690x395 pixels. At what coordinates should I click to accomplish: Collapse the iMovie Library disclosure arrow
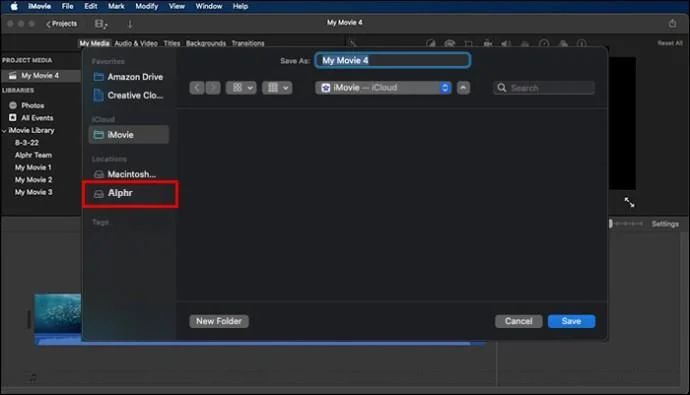[4, 131]
